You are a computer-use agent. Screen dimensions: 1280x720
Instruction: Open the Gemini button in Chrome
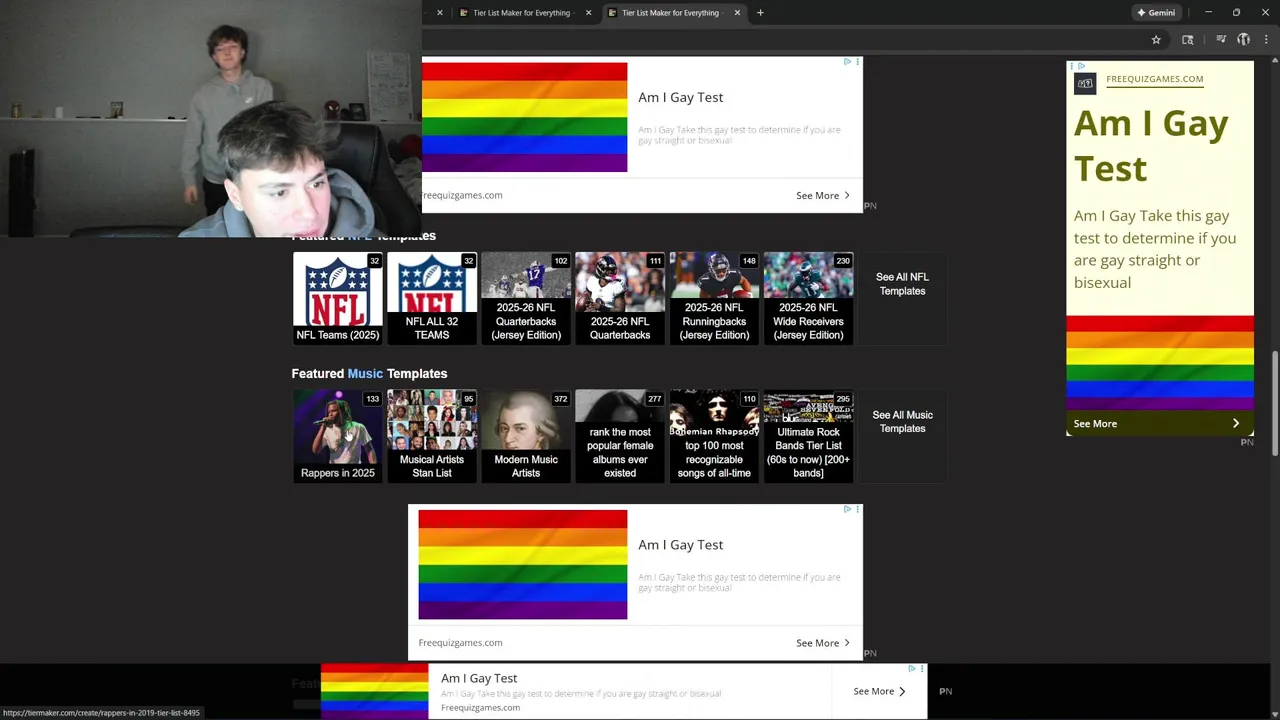(1156, 13)
